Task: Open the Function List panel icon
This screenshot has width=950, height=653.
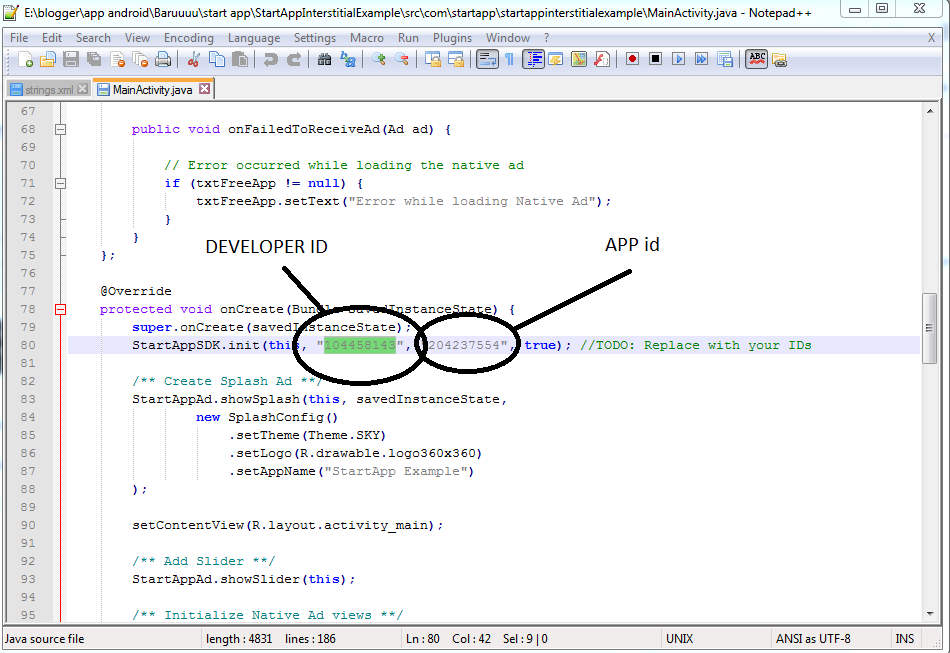Action: pos(602,59)
